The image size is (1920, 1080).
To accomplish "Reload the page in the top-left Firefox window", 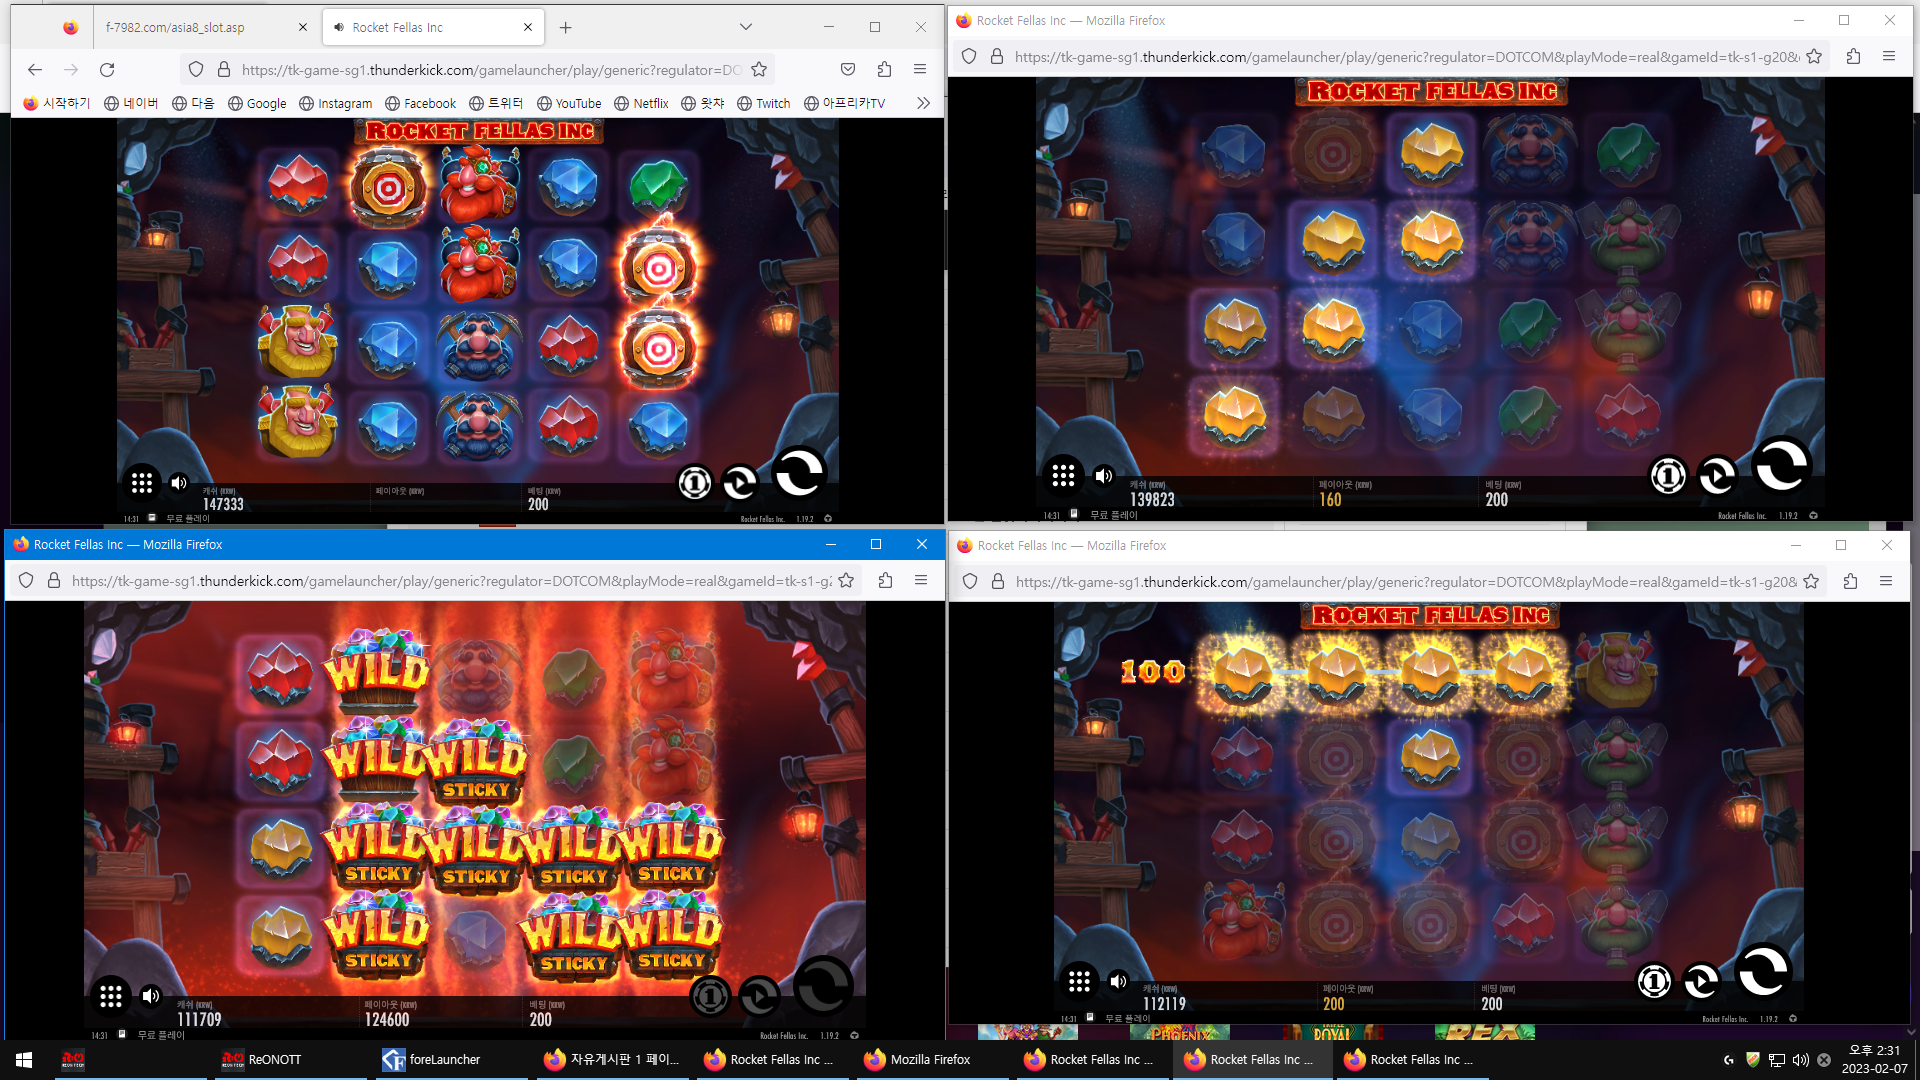I will pos(107,69).
